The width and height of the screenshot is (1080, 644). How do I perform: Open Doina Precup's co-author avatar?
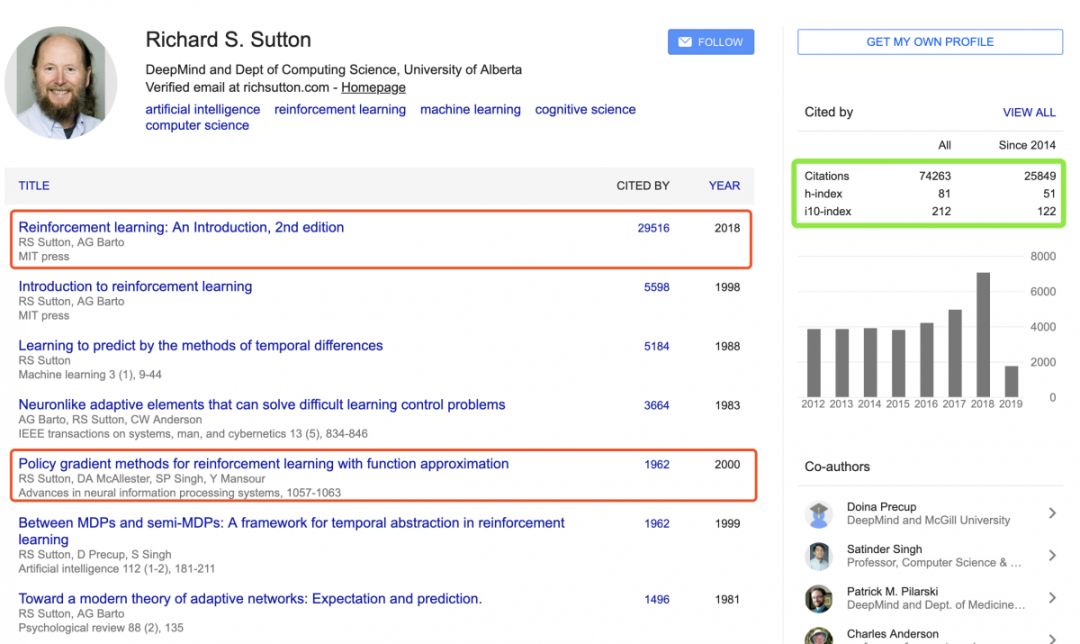(x=819, y=514)
